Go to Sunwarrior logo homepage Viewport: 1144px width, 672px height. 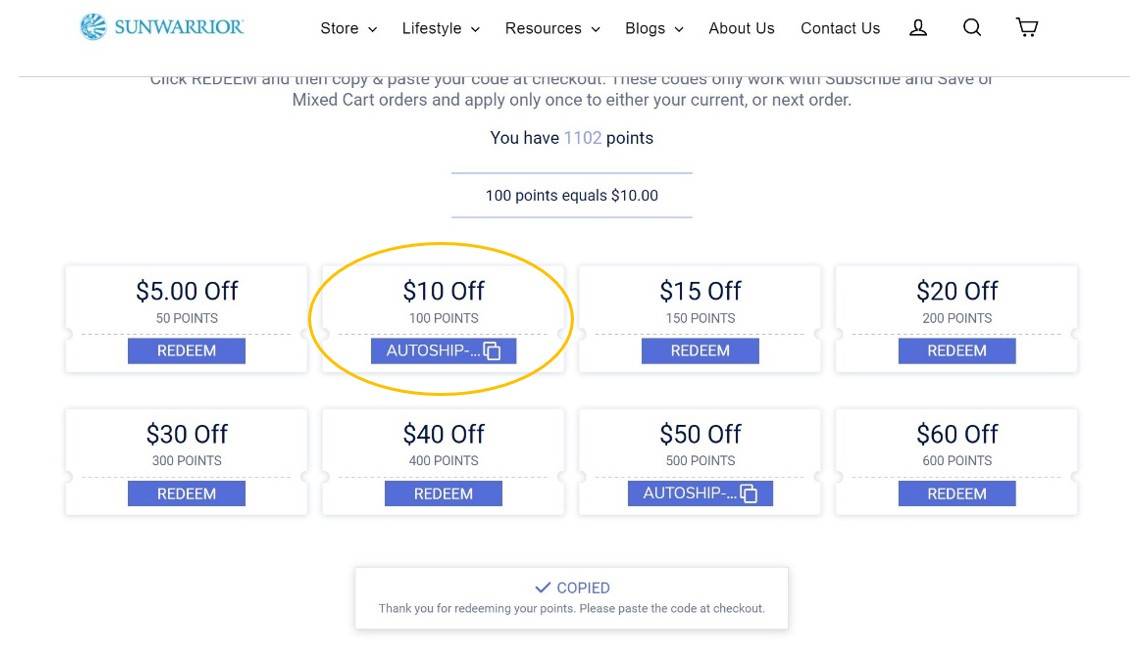tap(162, 27)
